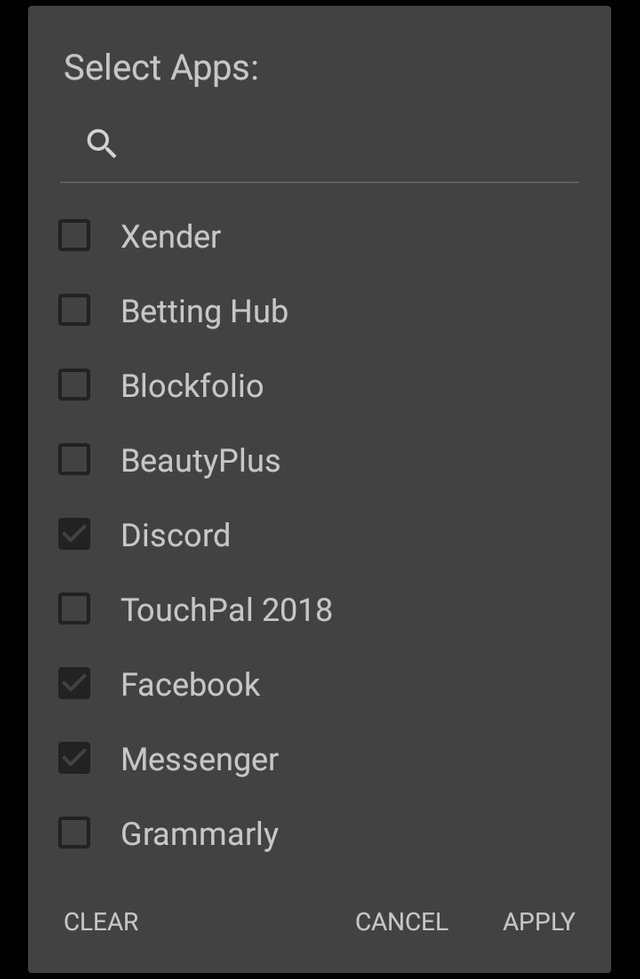
Task: Tap the Grammarly app name
Action: tap(199, 834)
